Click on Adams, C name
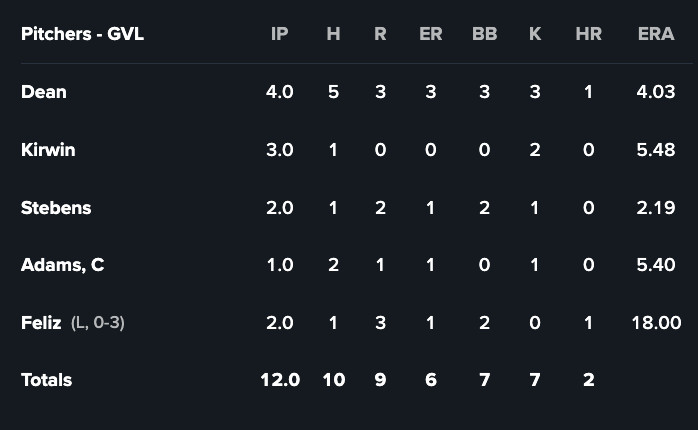This screenshot has height=430, width=698. (62, 265)
